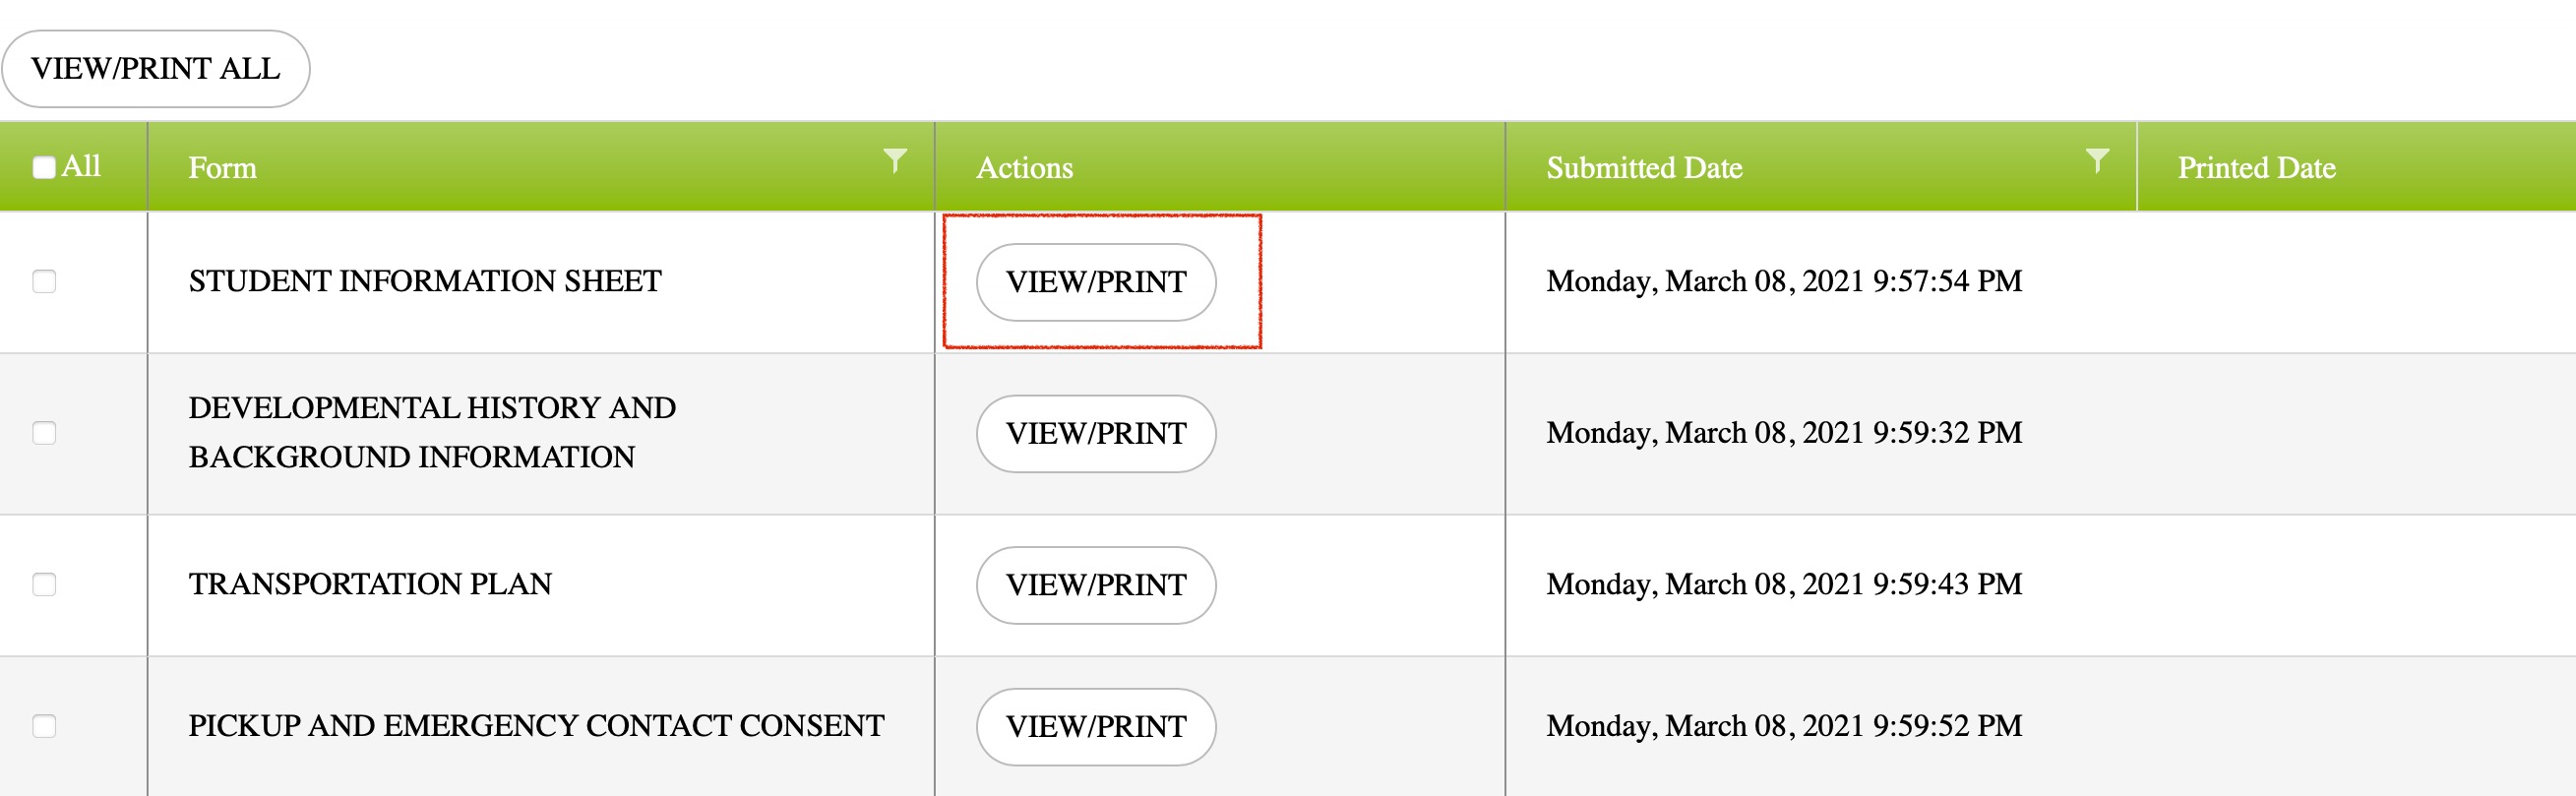Open the Form column filter icon
The image size is (2576, 796).
(x=895, y=160)
